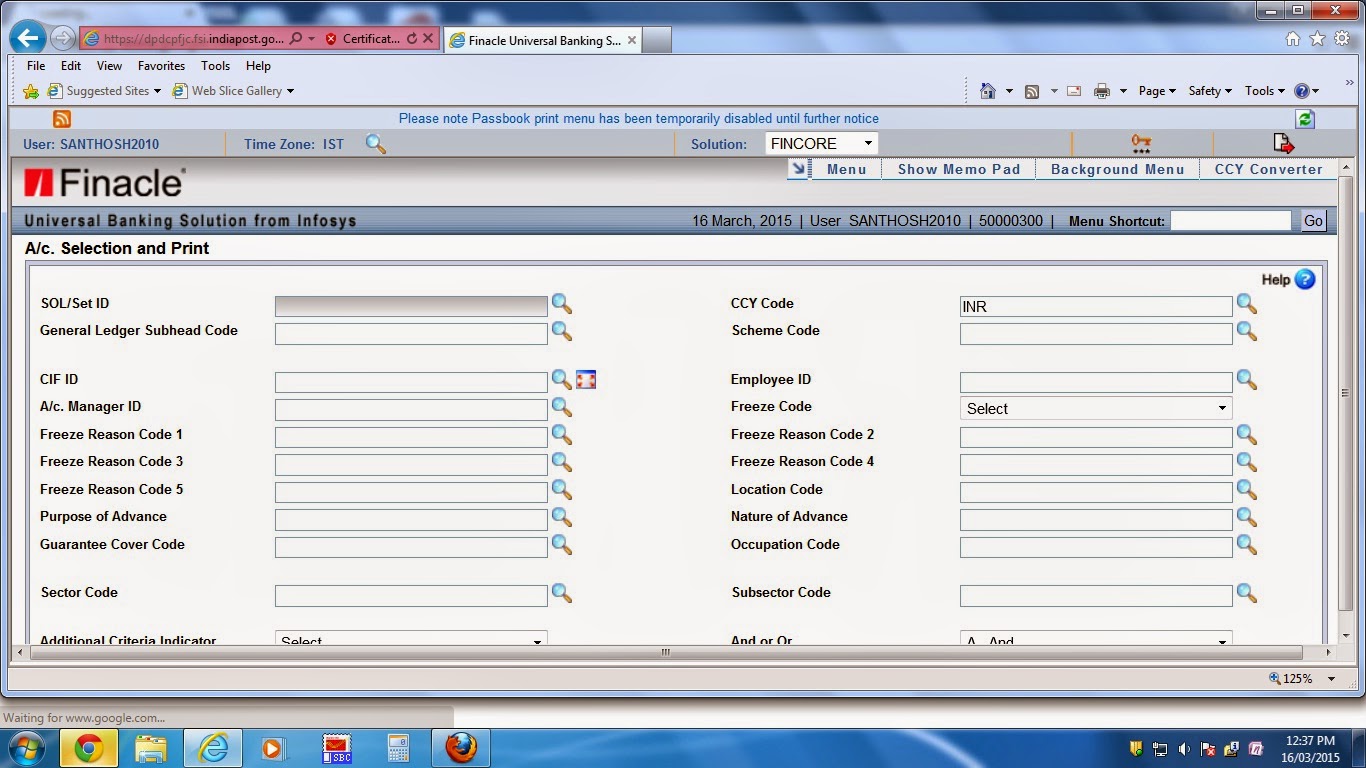Open lookup for Location Code
Image resolution: width=1366 pixels, height=768 pixels.
(x=1247, y=490)
